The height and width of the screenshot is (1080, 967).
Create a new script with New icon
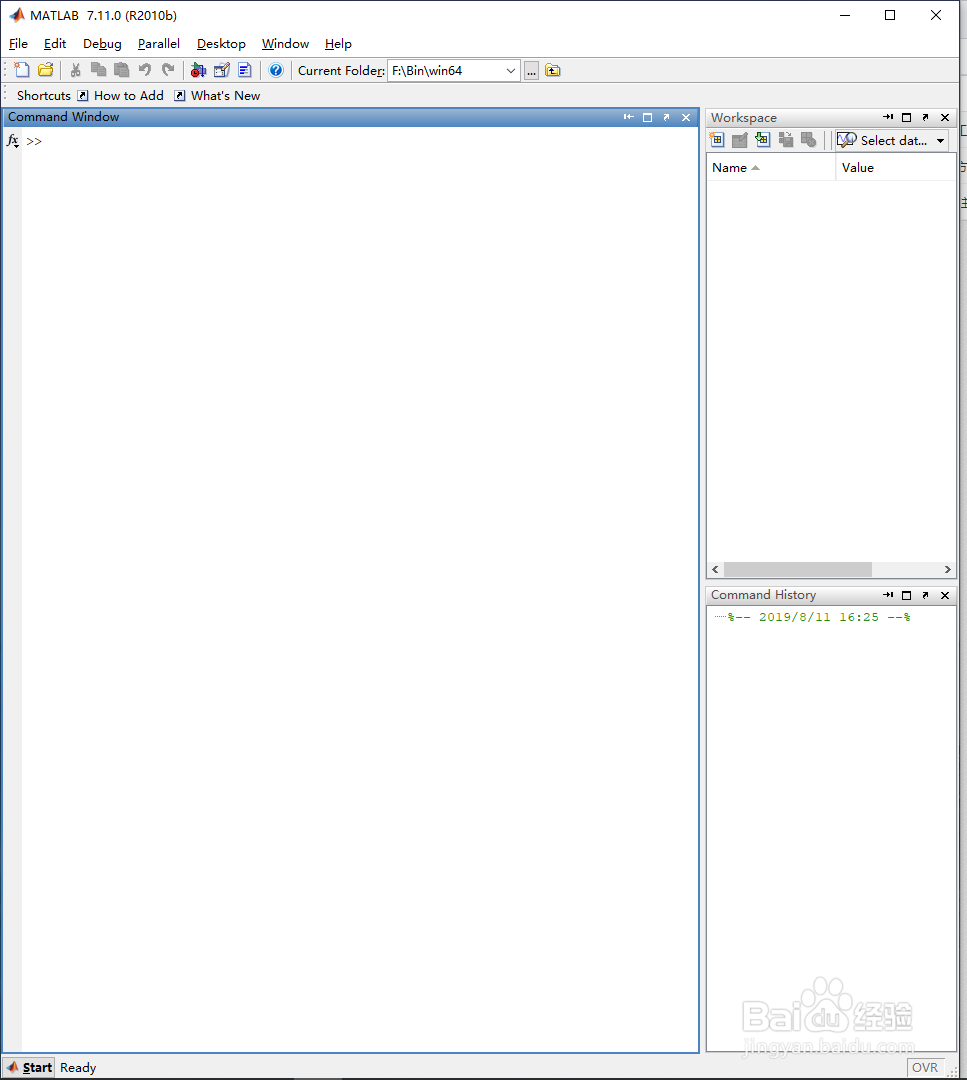point(22,70)
